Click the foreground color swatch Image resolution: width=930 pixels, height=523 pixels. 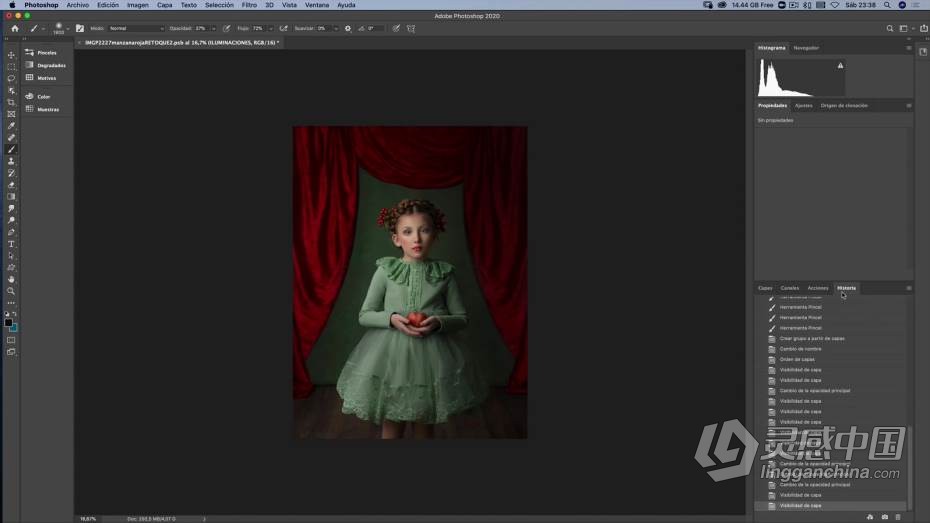click(8, 323)
